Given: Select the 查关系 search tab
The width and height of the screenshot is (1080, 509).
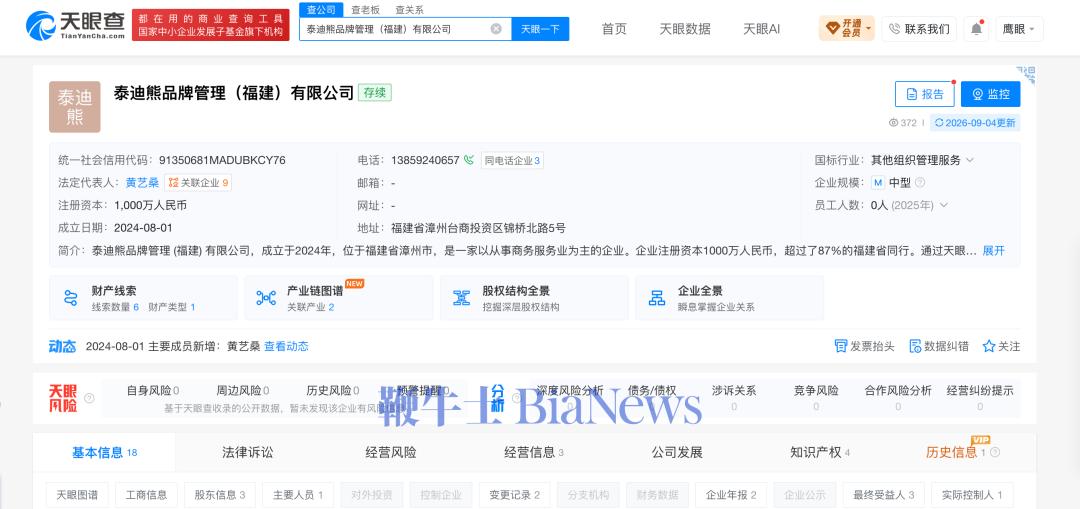Looking at the screenshot, I should pos(409,10).
